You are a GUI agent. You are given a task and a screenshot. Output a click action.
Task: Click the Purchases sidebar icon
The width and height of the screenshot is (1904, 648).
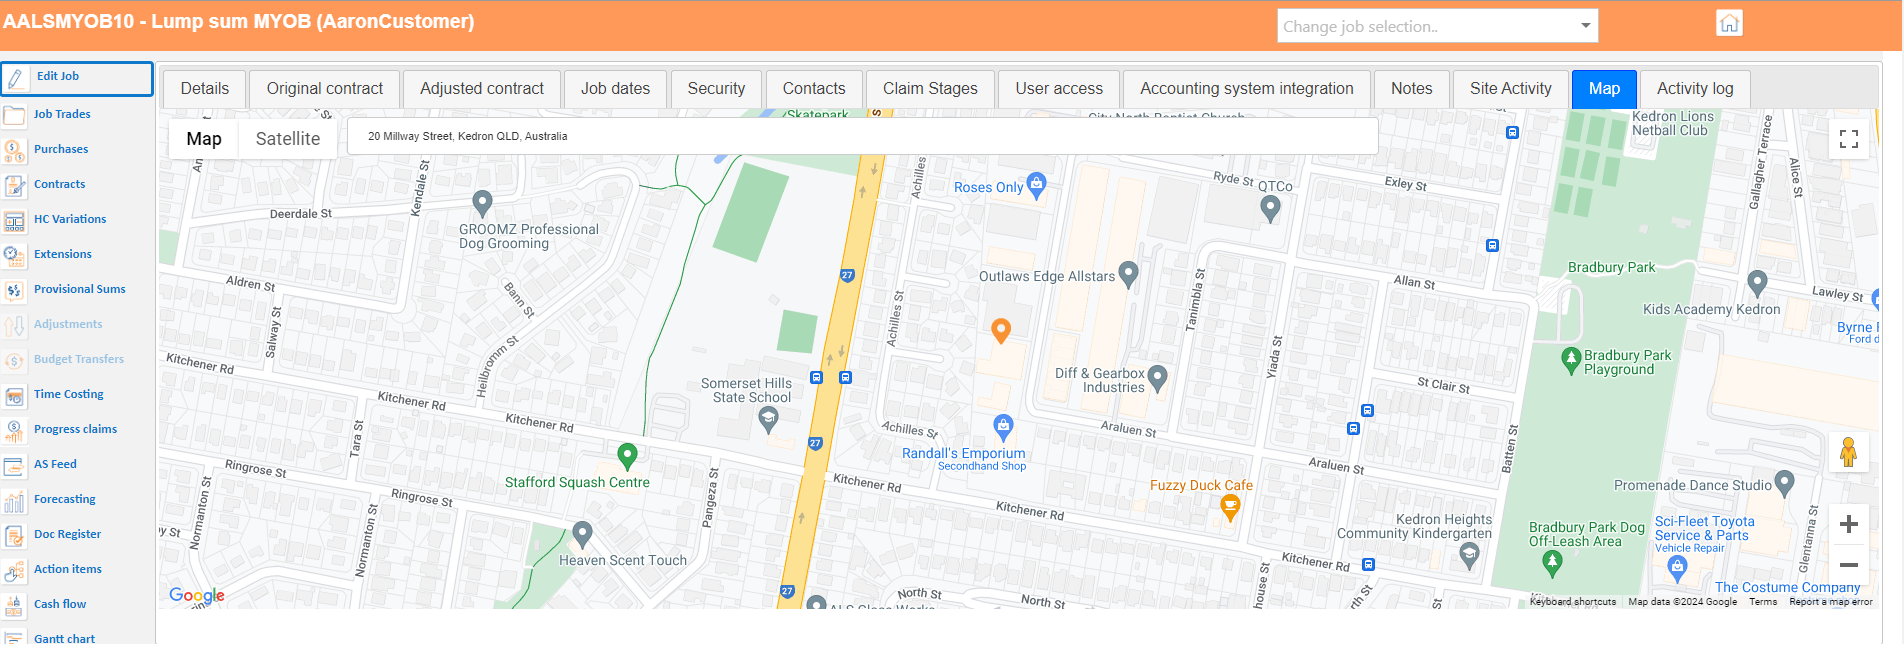coord(14,150)
